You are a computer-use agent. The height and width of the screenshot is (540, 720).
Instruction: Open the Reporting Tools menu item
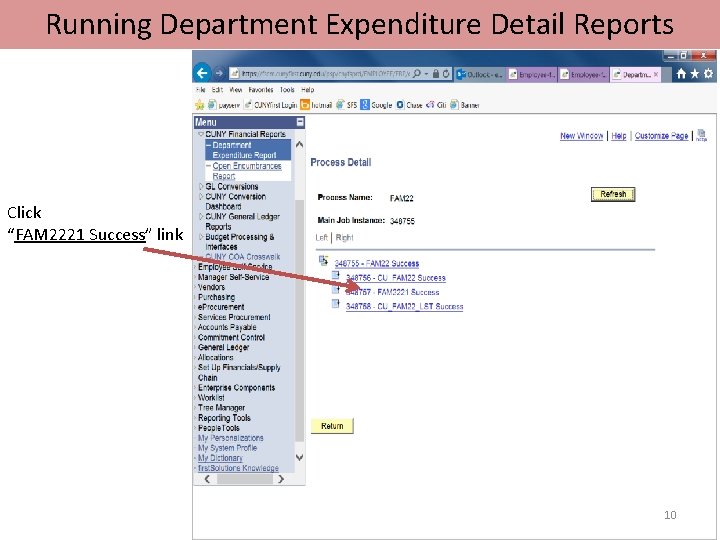tap(224, 418)
